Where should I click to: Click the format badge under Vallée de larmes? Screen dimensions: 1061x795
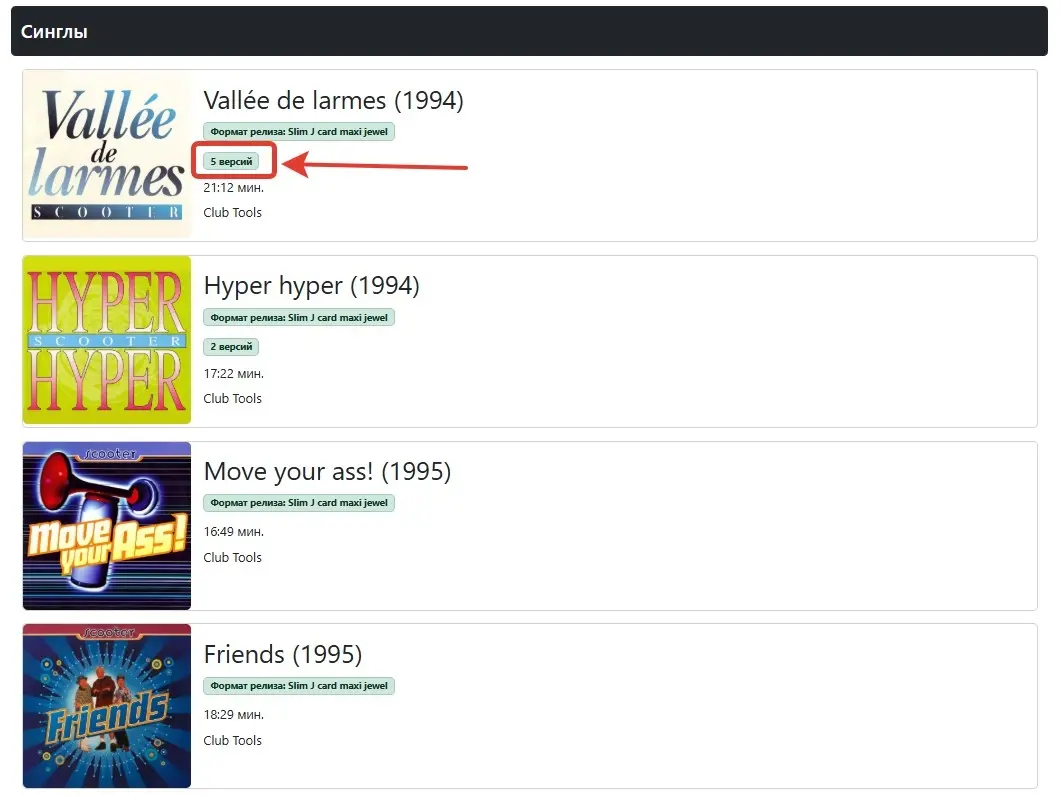click(x=299, y=131)
